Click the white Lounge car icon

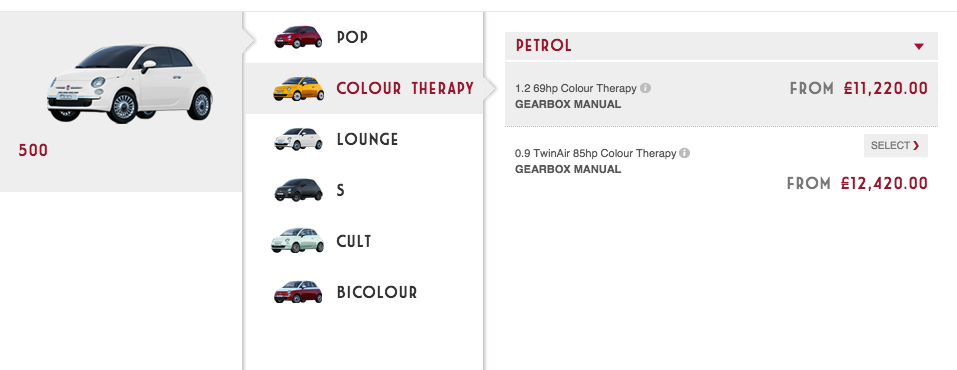(298, 139)
